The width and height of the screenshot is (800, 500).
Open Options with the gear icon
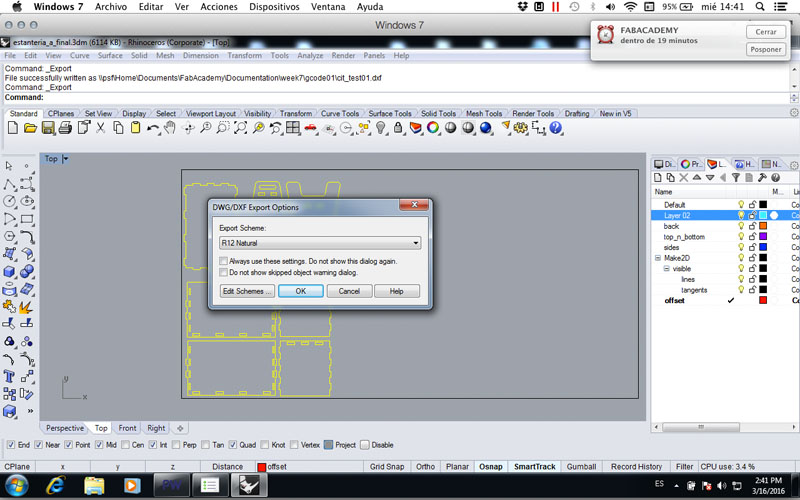tap(521, 128)
